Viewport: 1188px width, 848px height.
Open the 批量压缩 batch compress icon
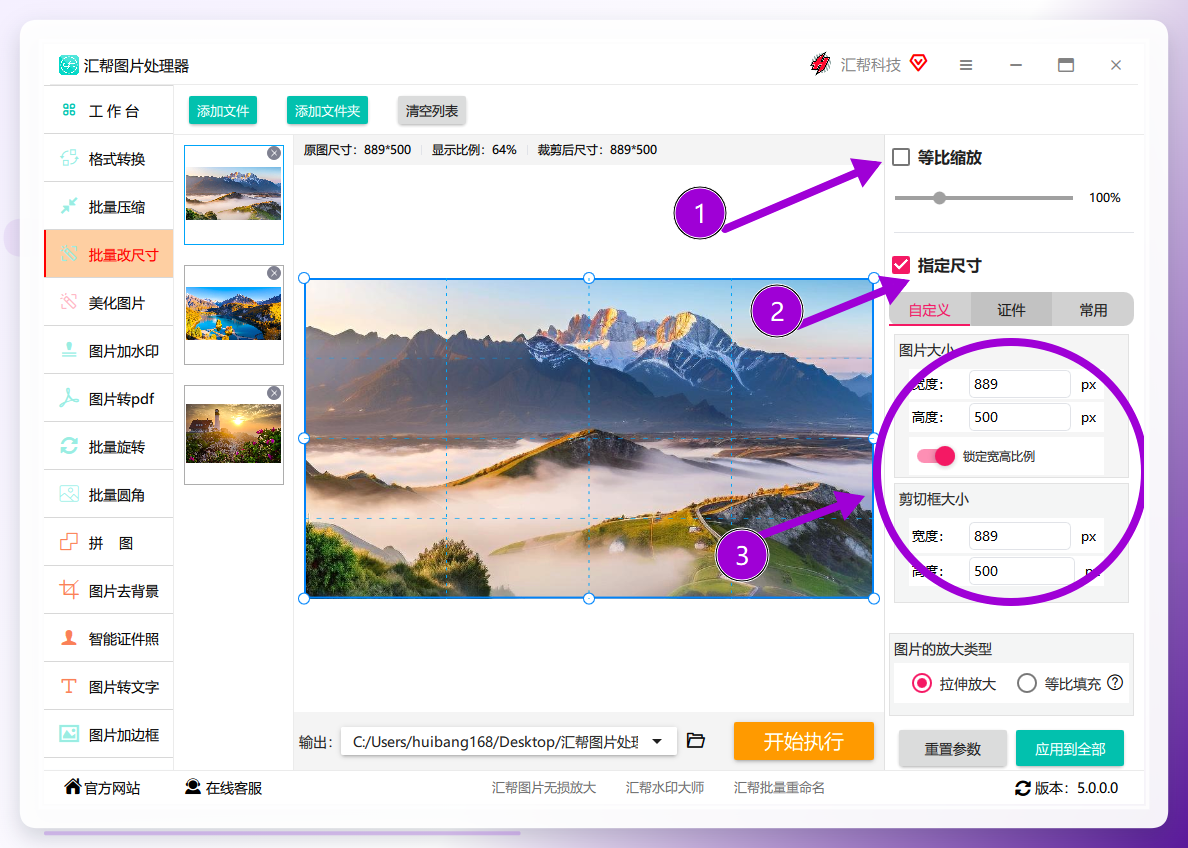click(69, 206)
